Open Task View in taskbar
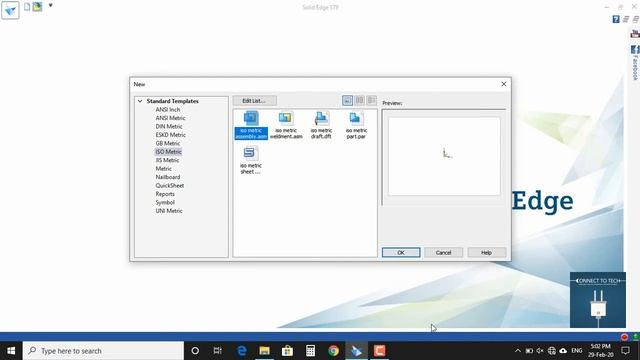640x360 pixels. coord(218,351)
